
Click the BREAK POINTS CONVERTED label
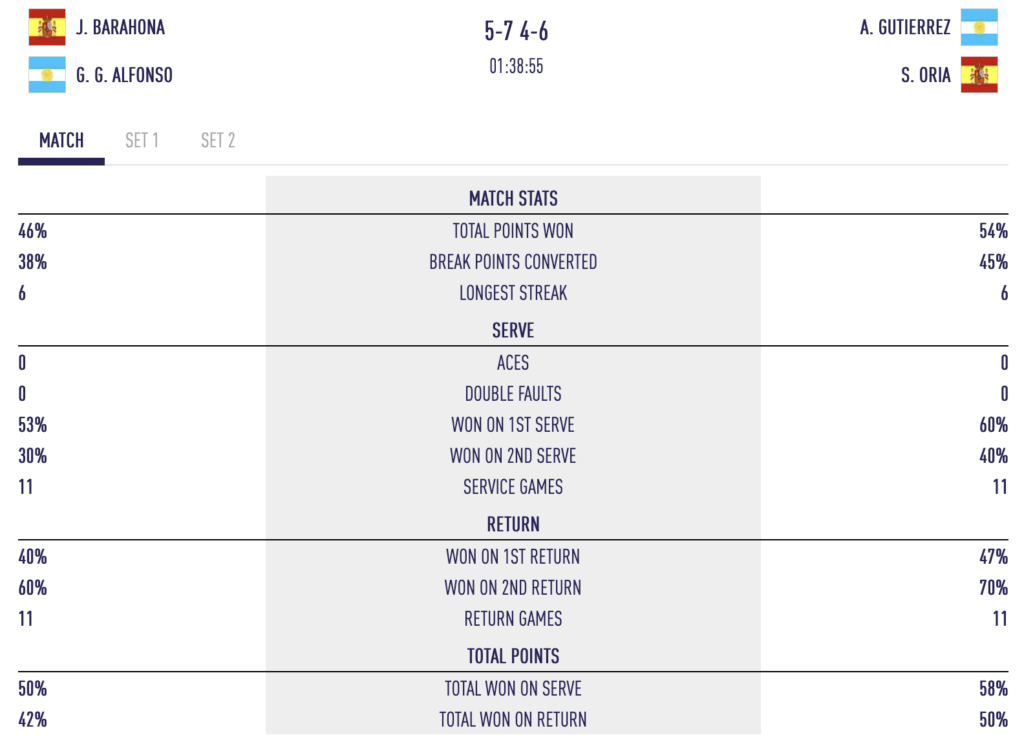(x=513, y=262)
